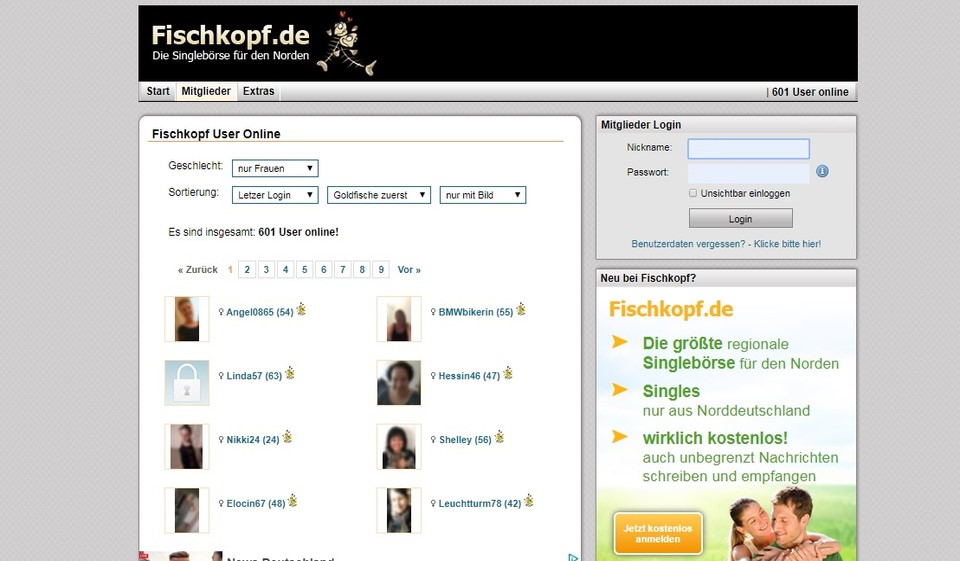Open the Extras tab
The height and width of the screenshot is (561, 960).
[258, 92]
